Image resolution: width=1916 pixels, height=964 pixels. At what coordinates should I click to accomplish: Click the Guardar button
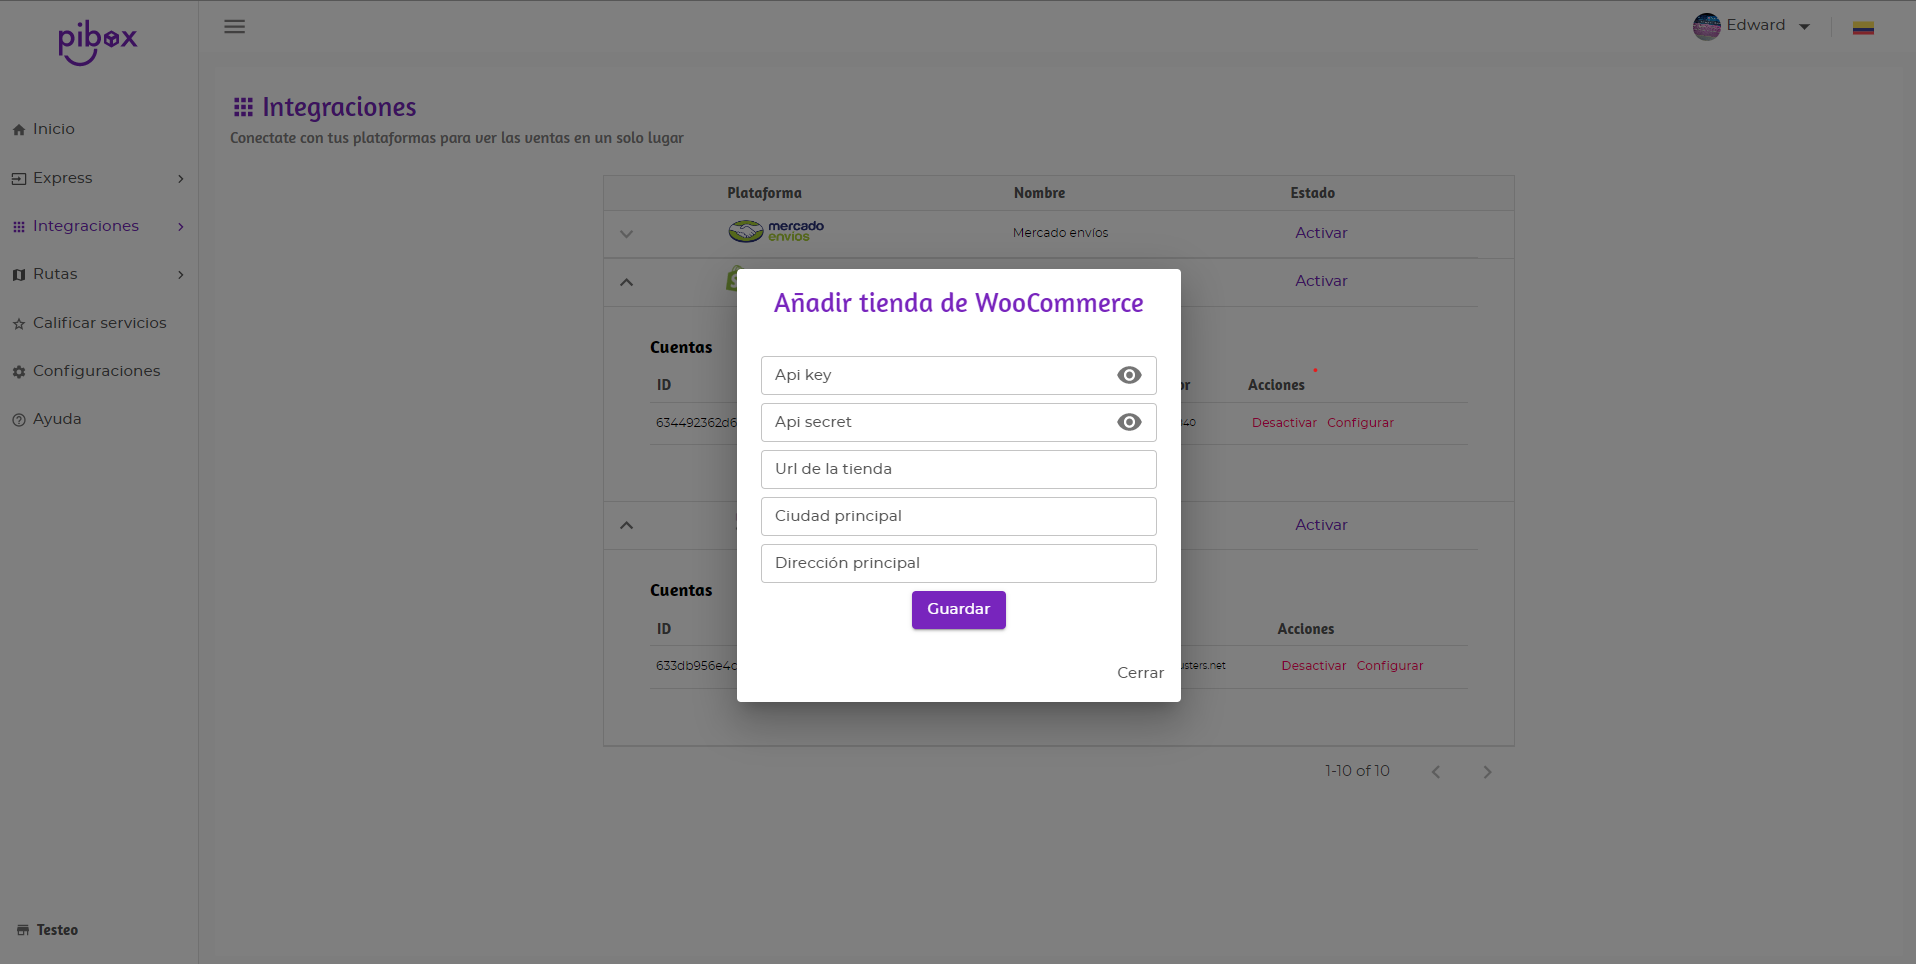coord(958,609)
